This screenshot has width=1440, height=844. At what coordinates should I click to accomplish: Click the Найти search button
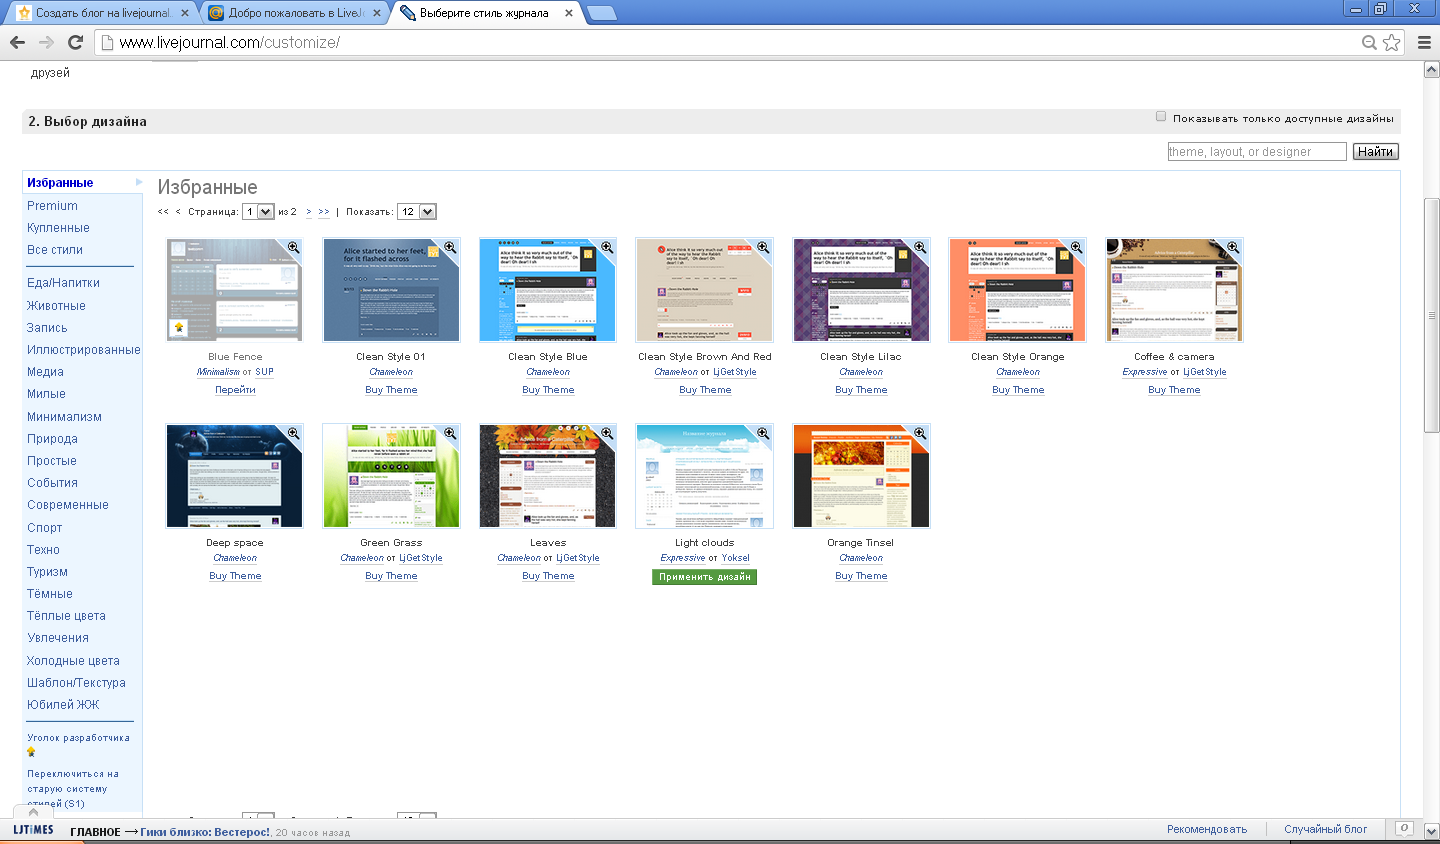[1376, 152]
